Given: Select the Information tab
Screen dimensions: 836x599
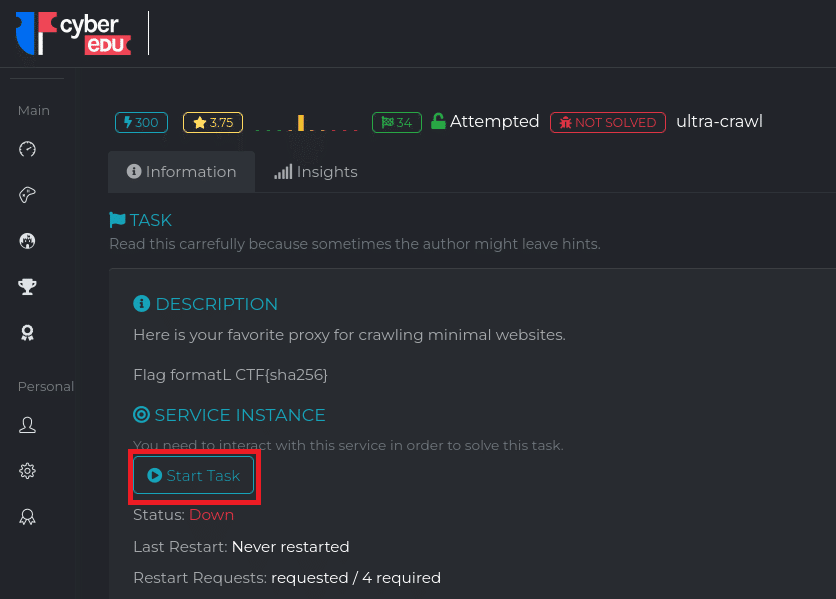Looking at the screenshot, I should pos(181,172).
